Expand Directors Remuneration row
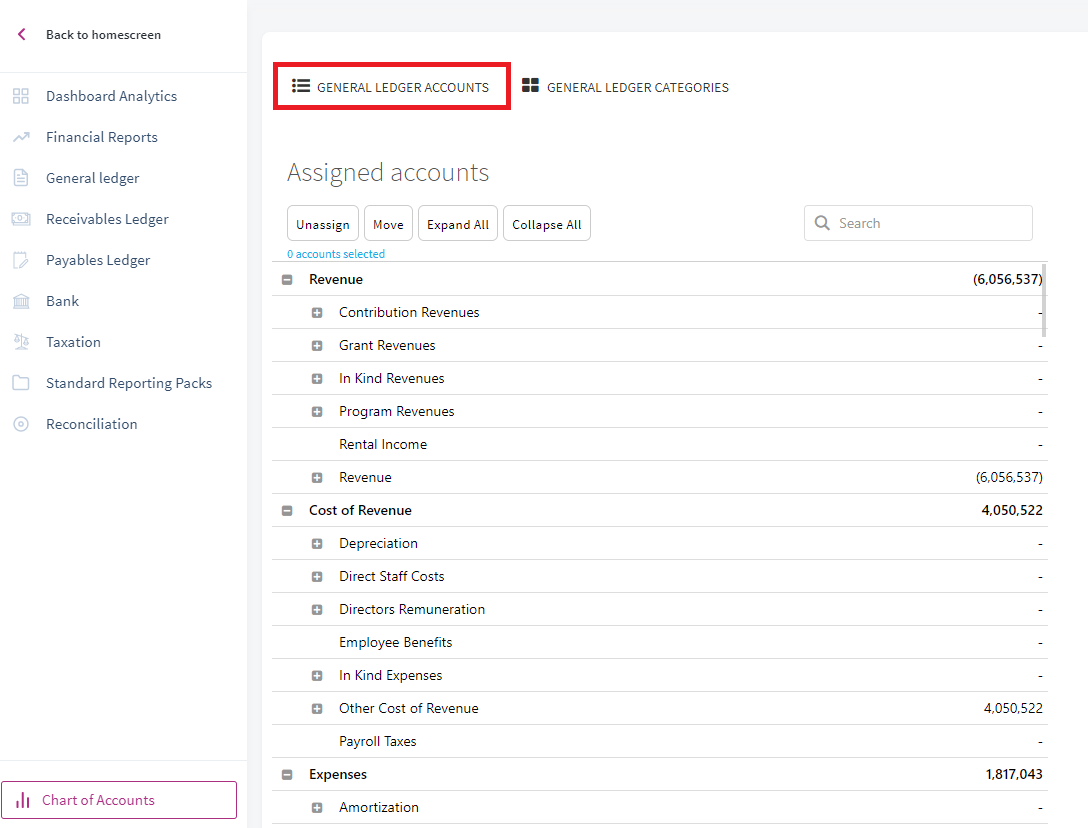The width and height of the screenshot is (1088, 828). pyautogui.click(x=317, y=609)
